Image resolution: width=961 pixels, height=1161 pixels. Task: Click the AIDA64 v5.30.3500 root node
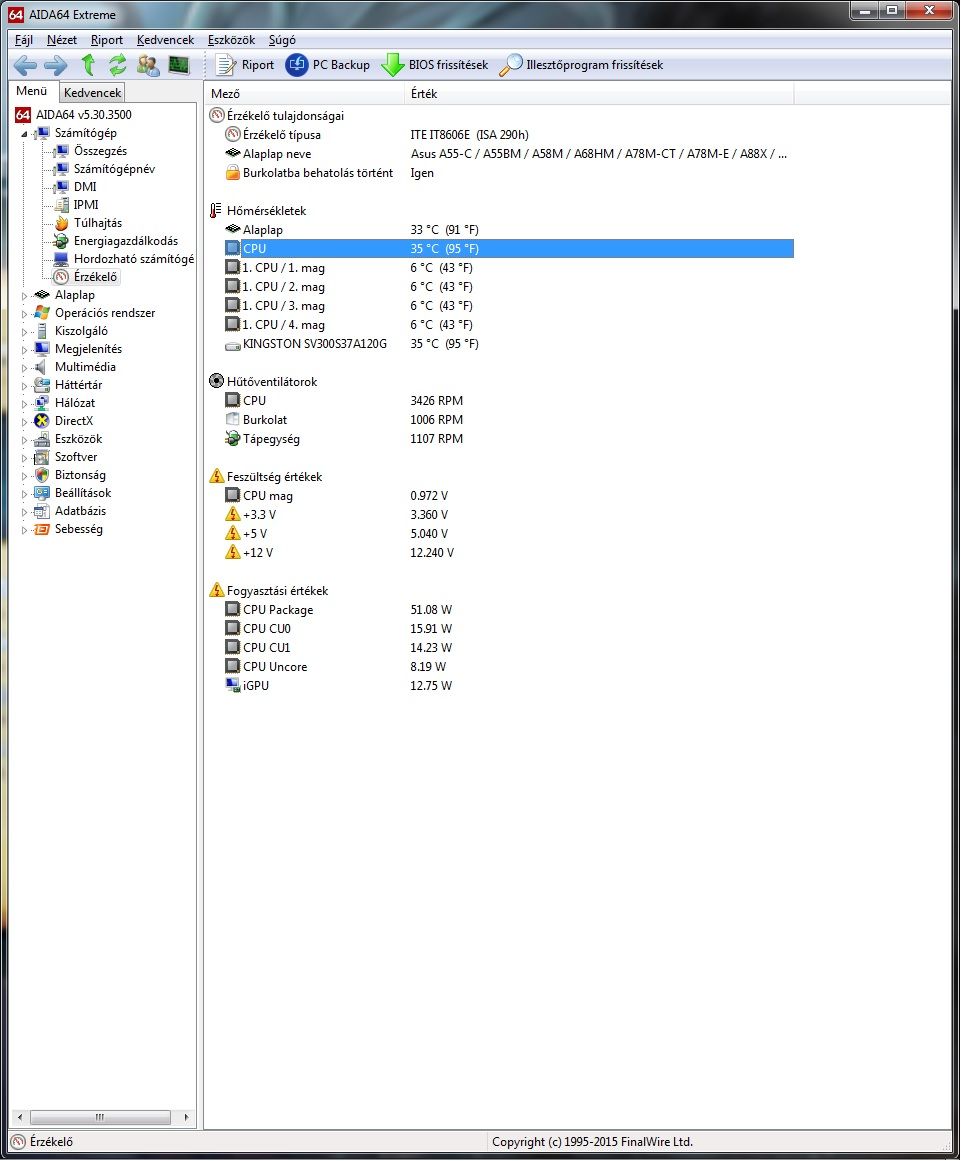click(x=84, y=115)
